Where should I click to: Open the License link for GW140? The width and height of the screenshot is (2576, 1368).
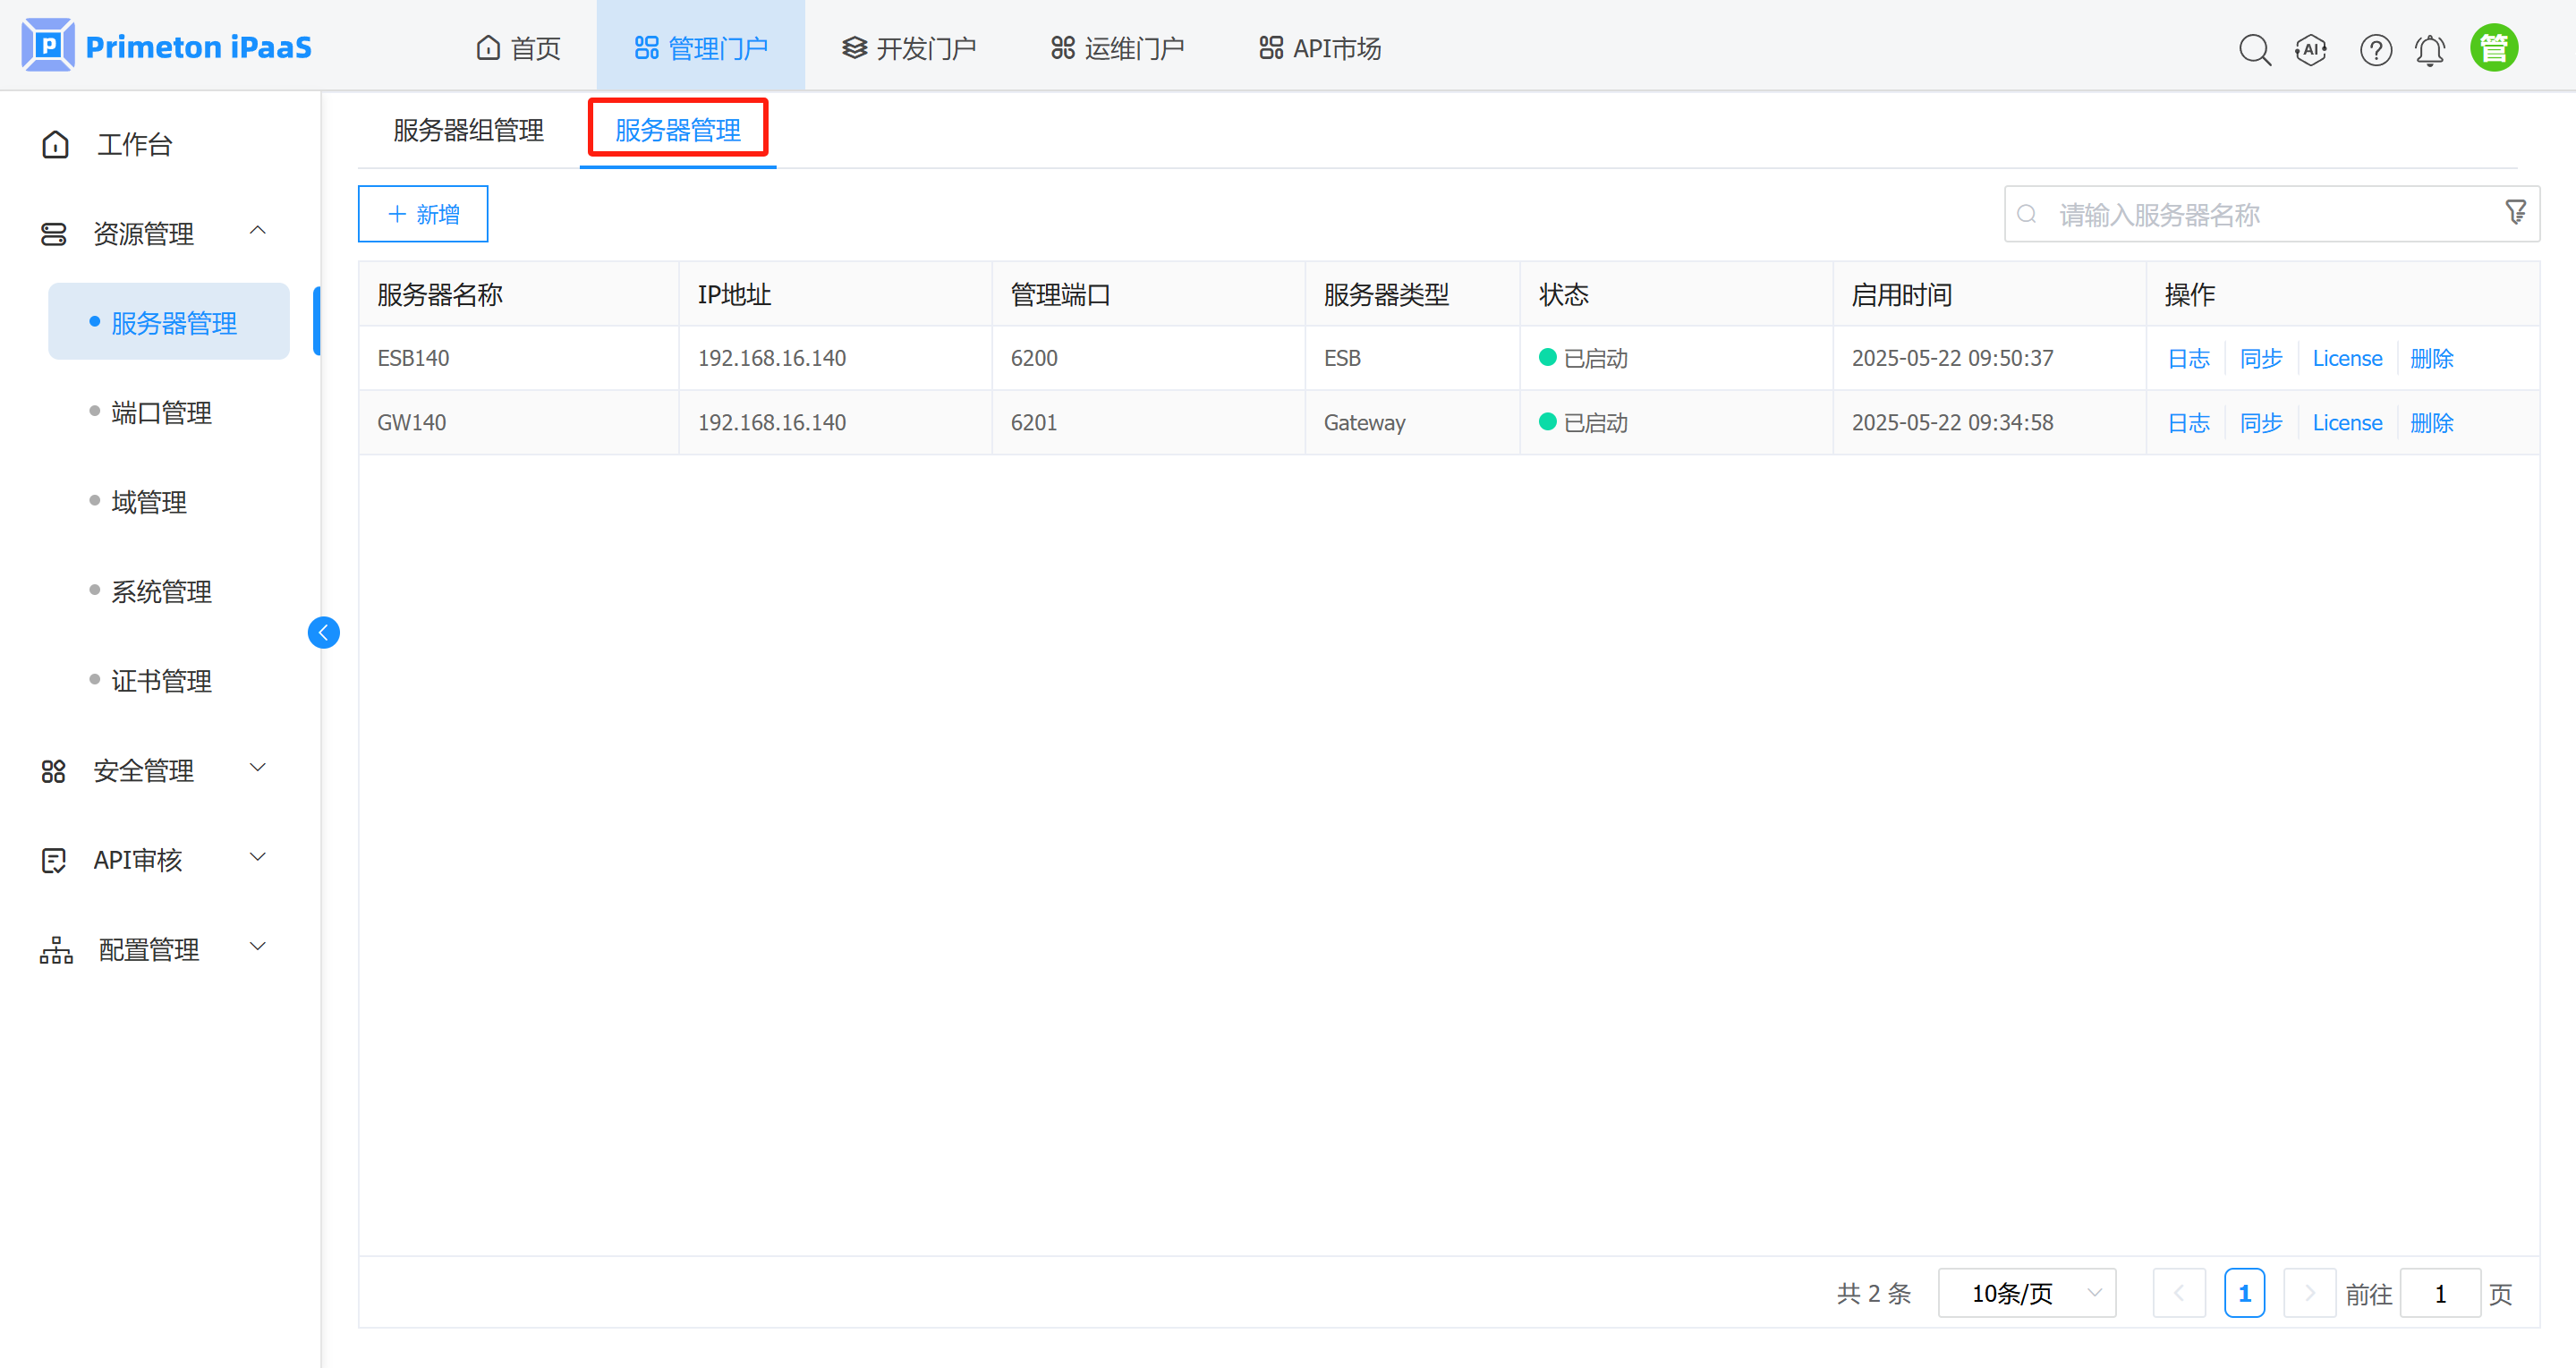[x=2347, y=422]
